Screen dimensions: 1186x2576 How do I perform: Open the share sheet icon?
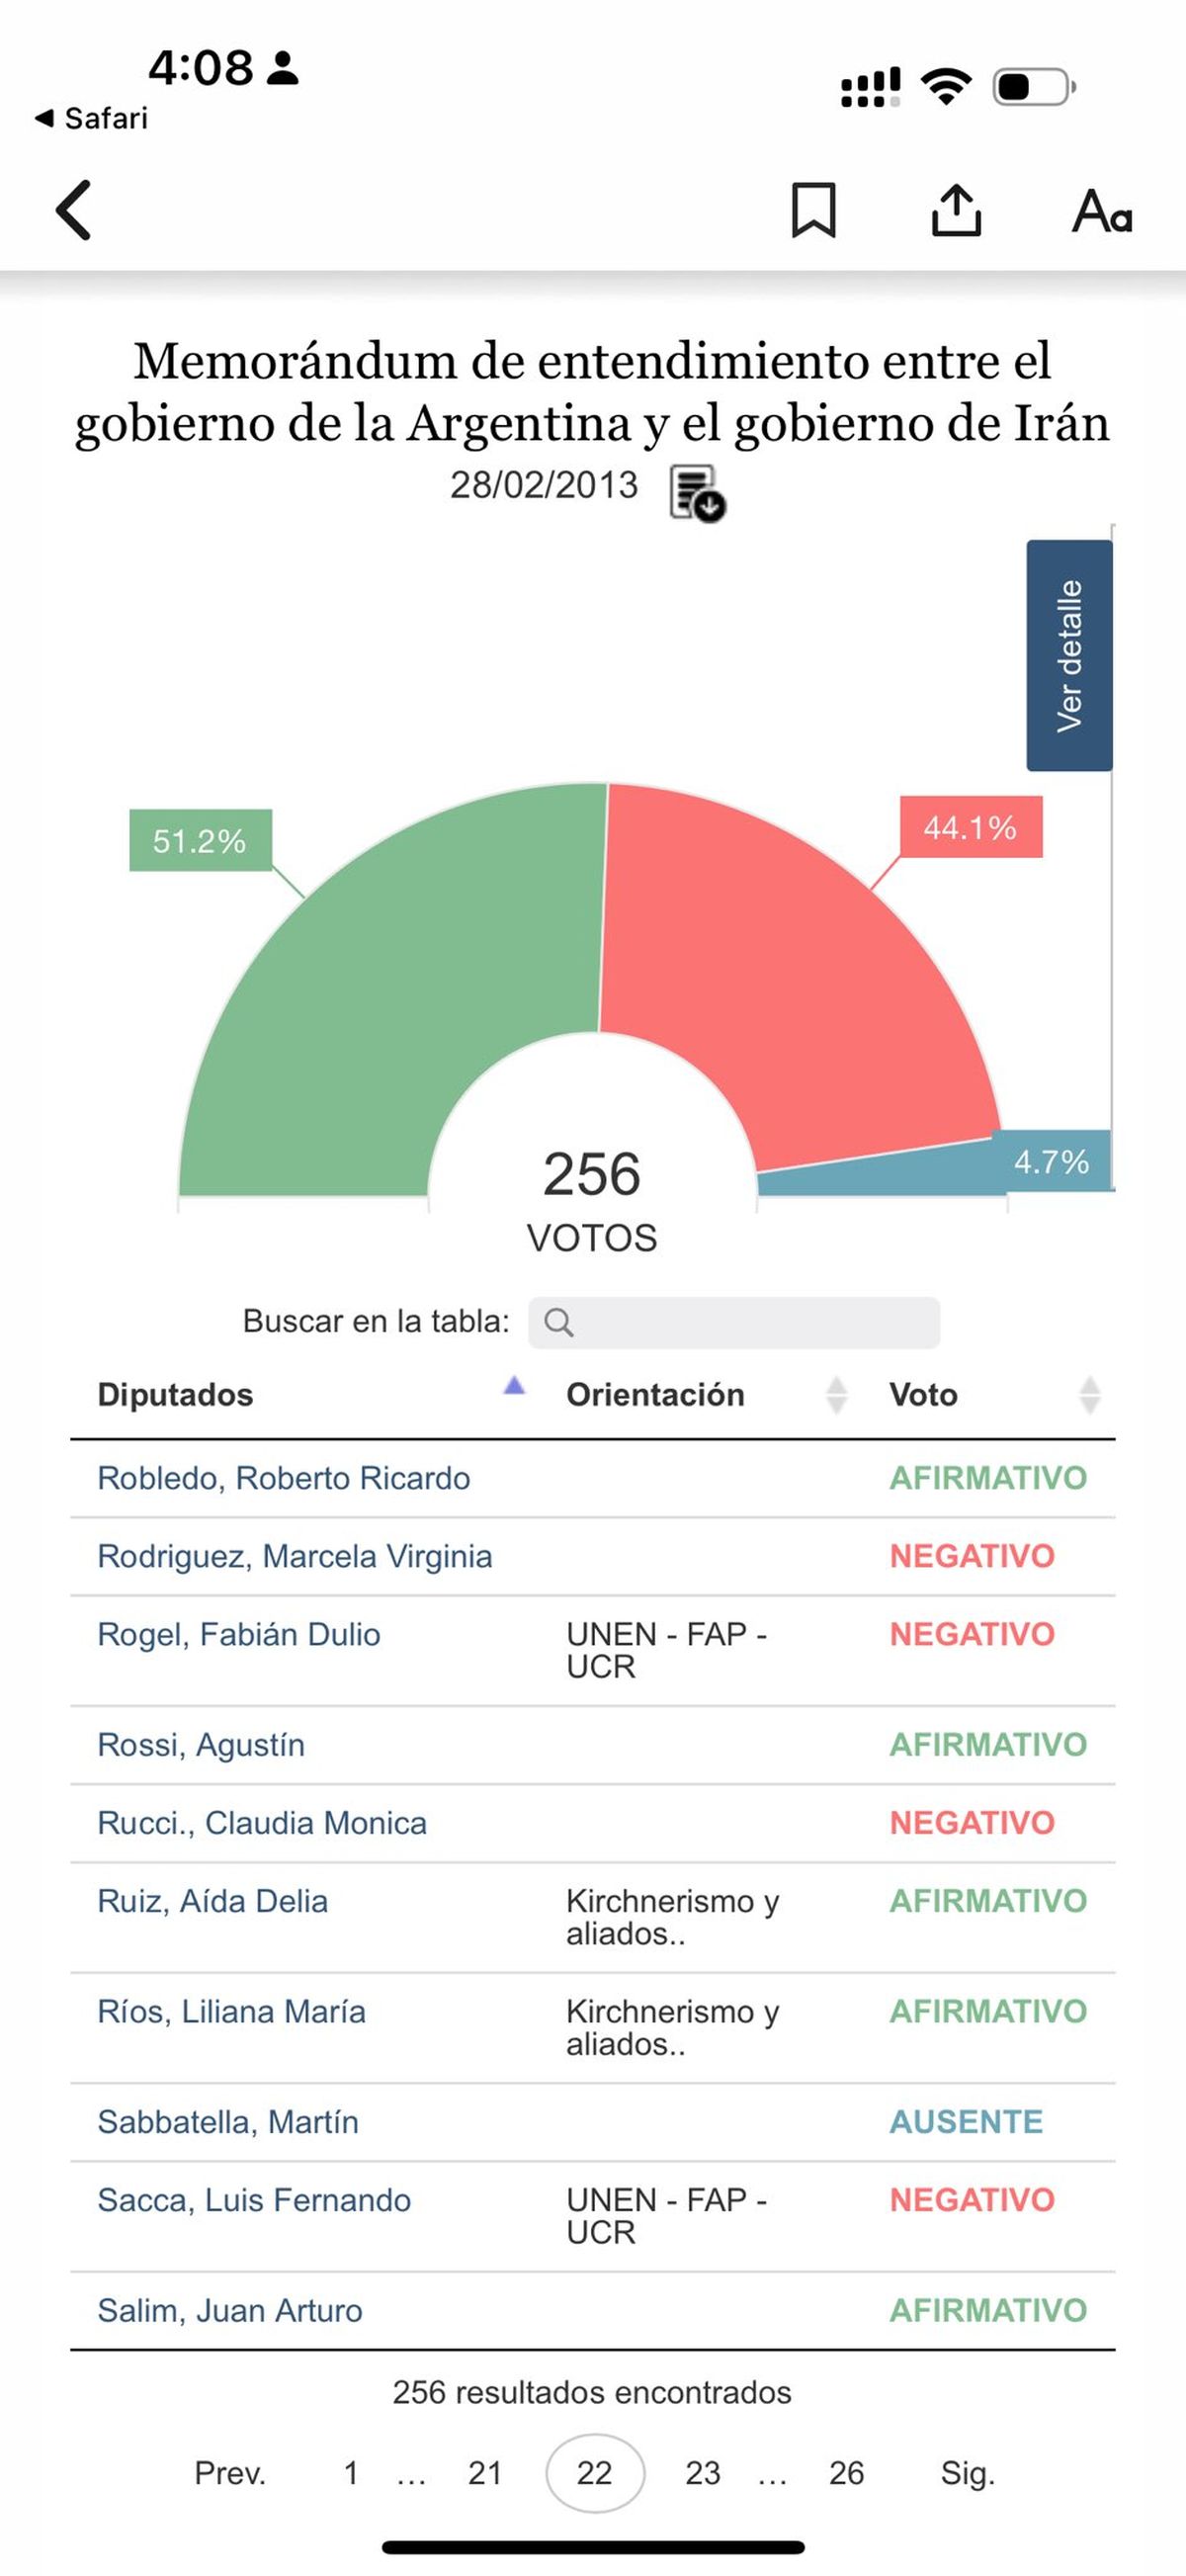(x=956, y=210)
